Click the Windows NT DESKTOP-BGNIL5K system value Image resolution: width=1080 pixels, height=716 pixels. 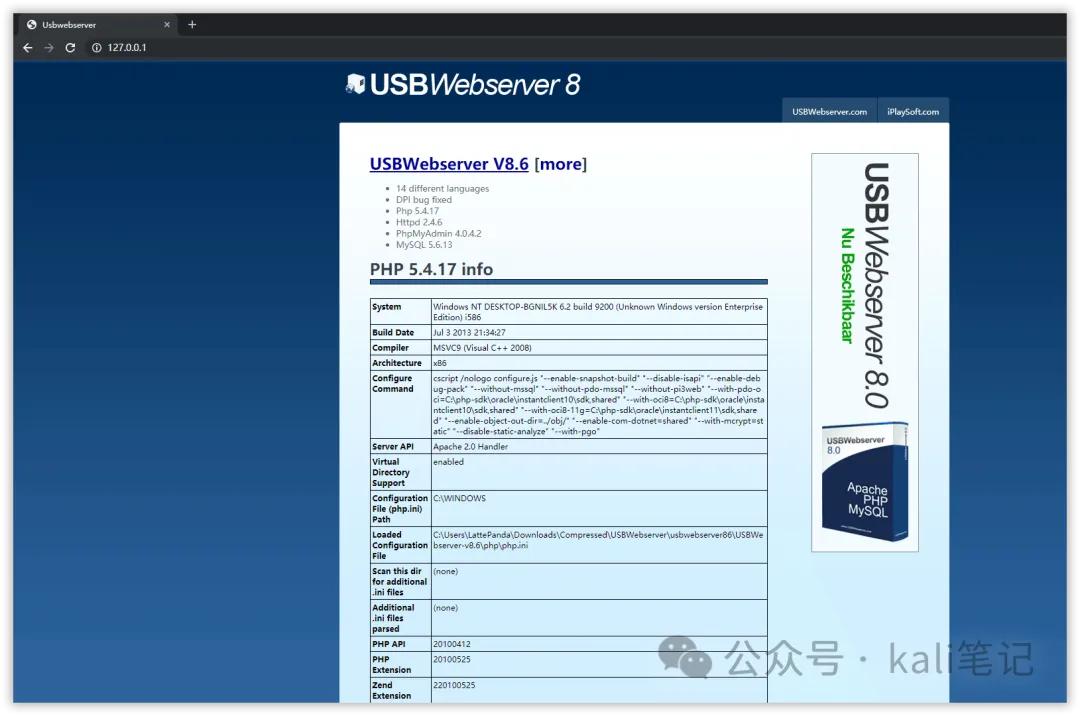598,312
